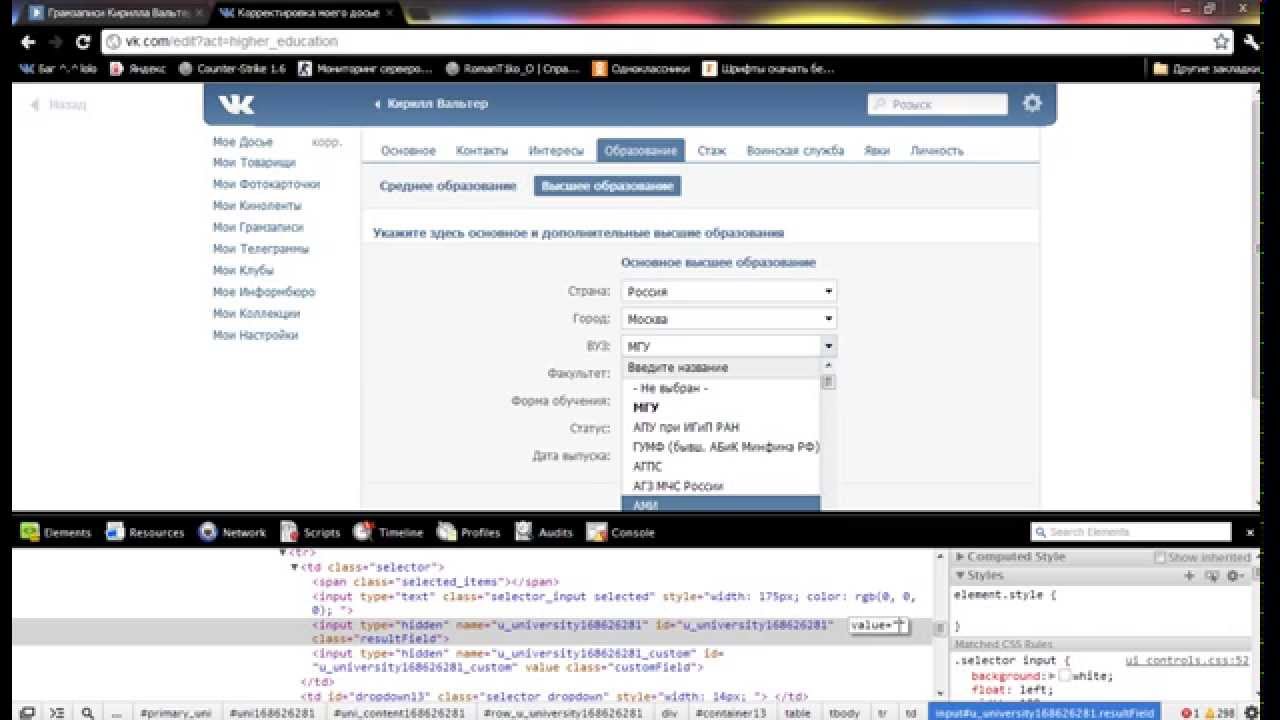Screen dimensions: 1280x720
Task: Open Мои Товарищи in the sidebar
Action: 254,163
